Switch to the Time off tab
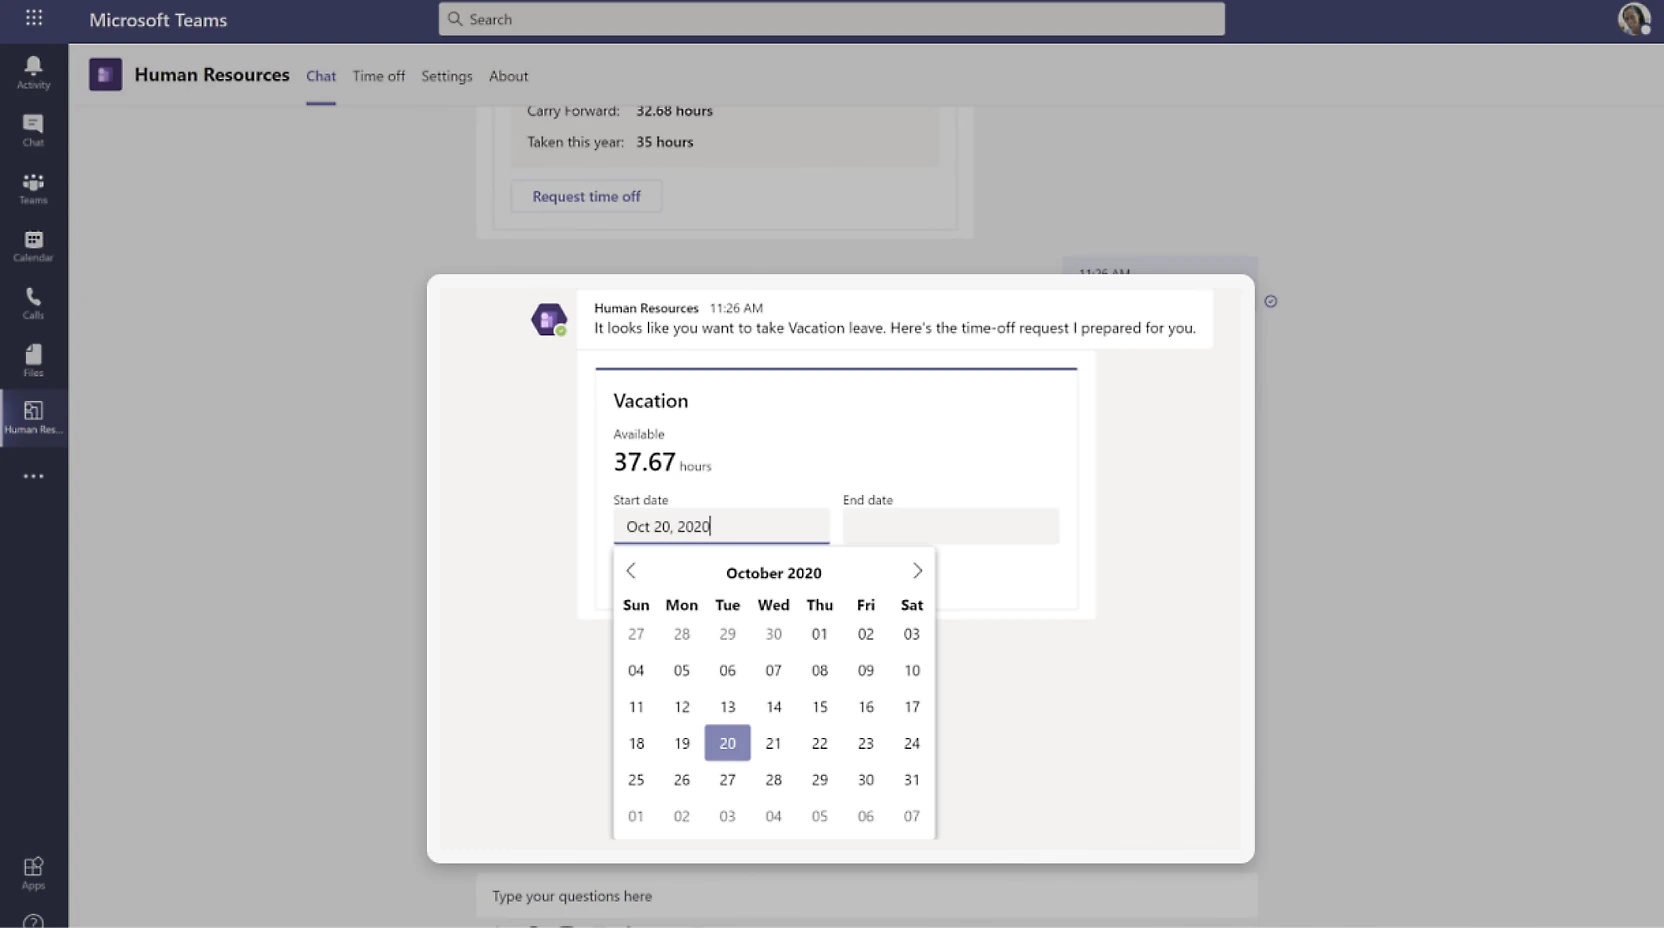This screenshot has width=1664, height=928. 378,76
